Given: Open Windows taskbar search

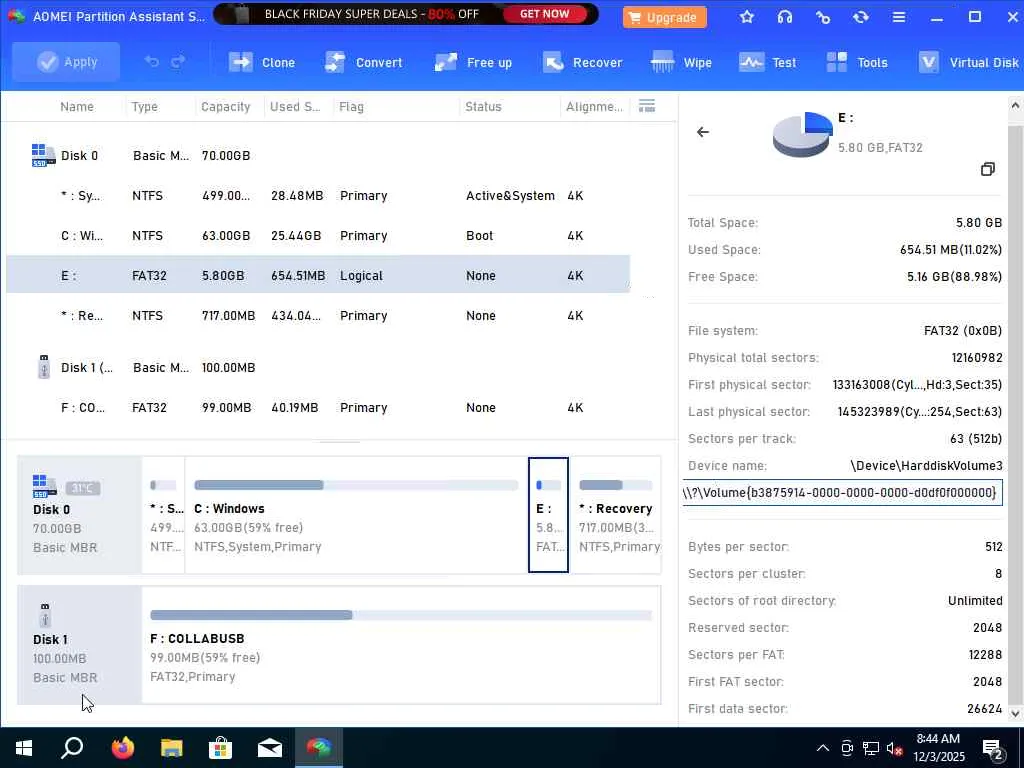Looking at the screenshot, I should coord(72,748).
